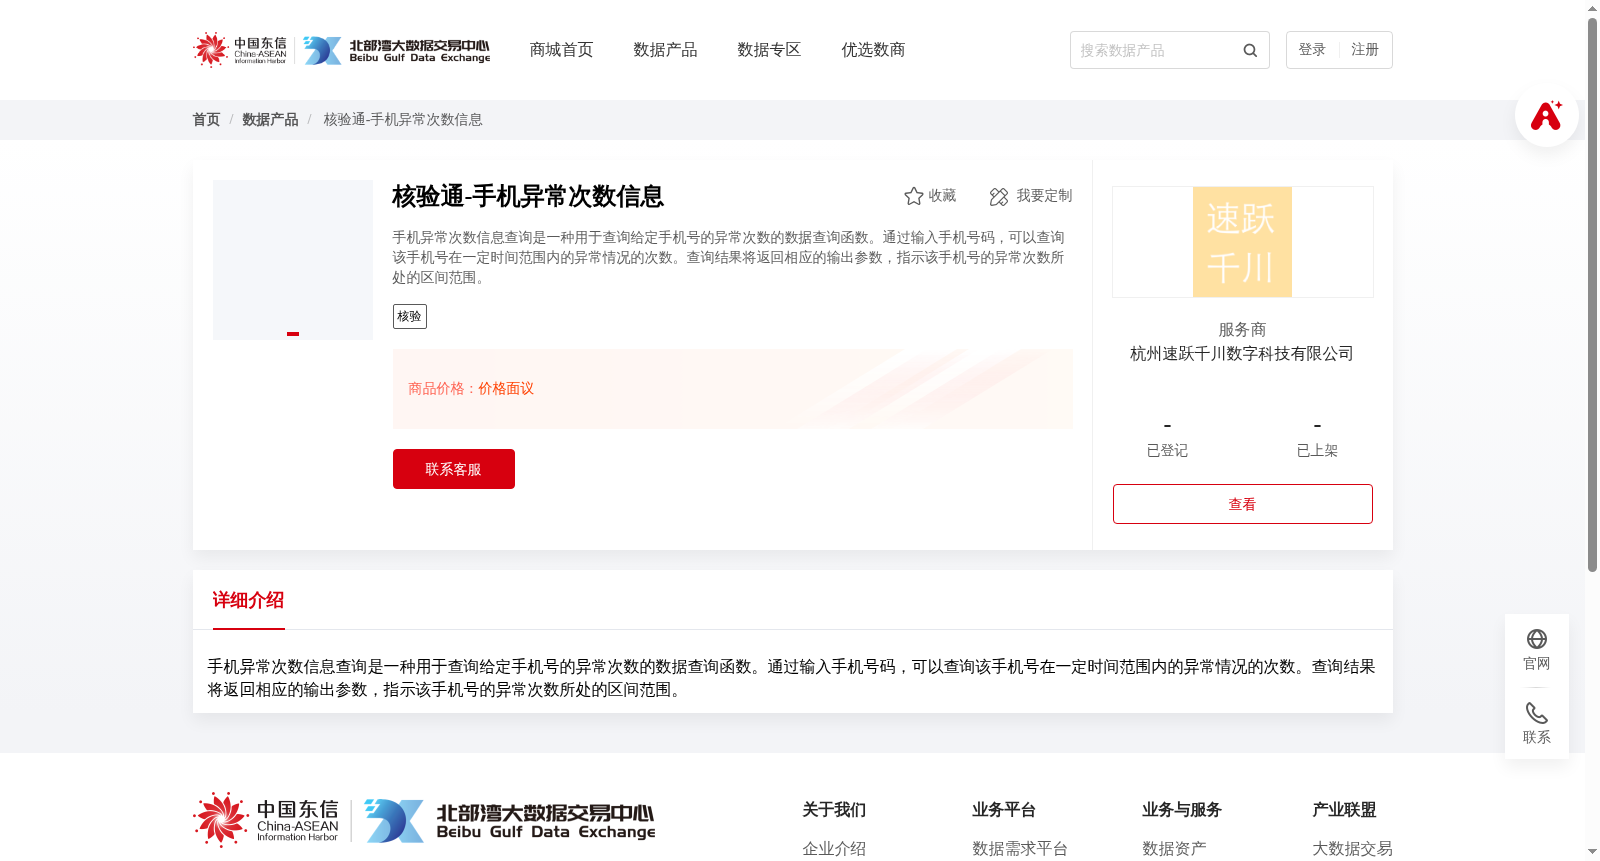
Task: Click 服务商 label in provider card
Action: (1242, 330)
